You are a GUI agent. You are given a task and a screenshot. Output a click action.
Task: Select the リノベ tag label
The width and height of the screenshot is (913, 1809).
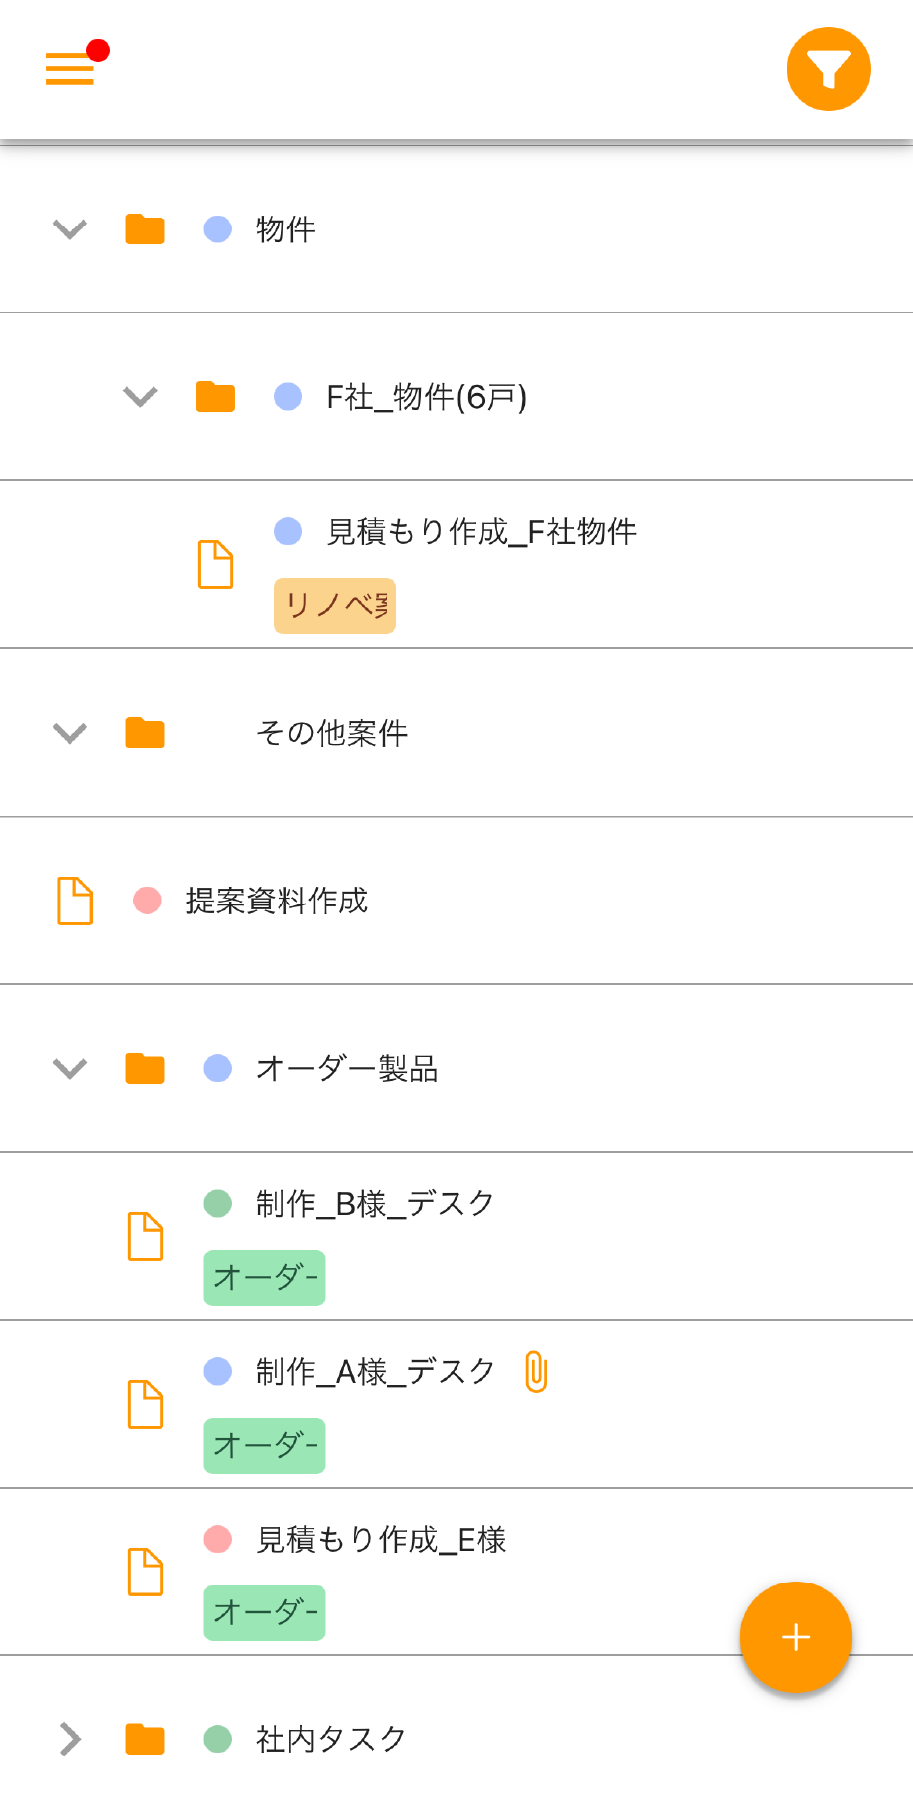click(334, 605)
